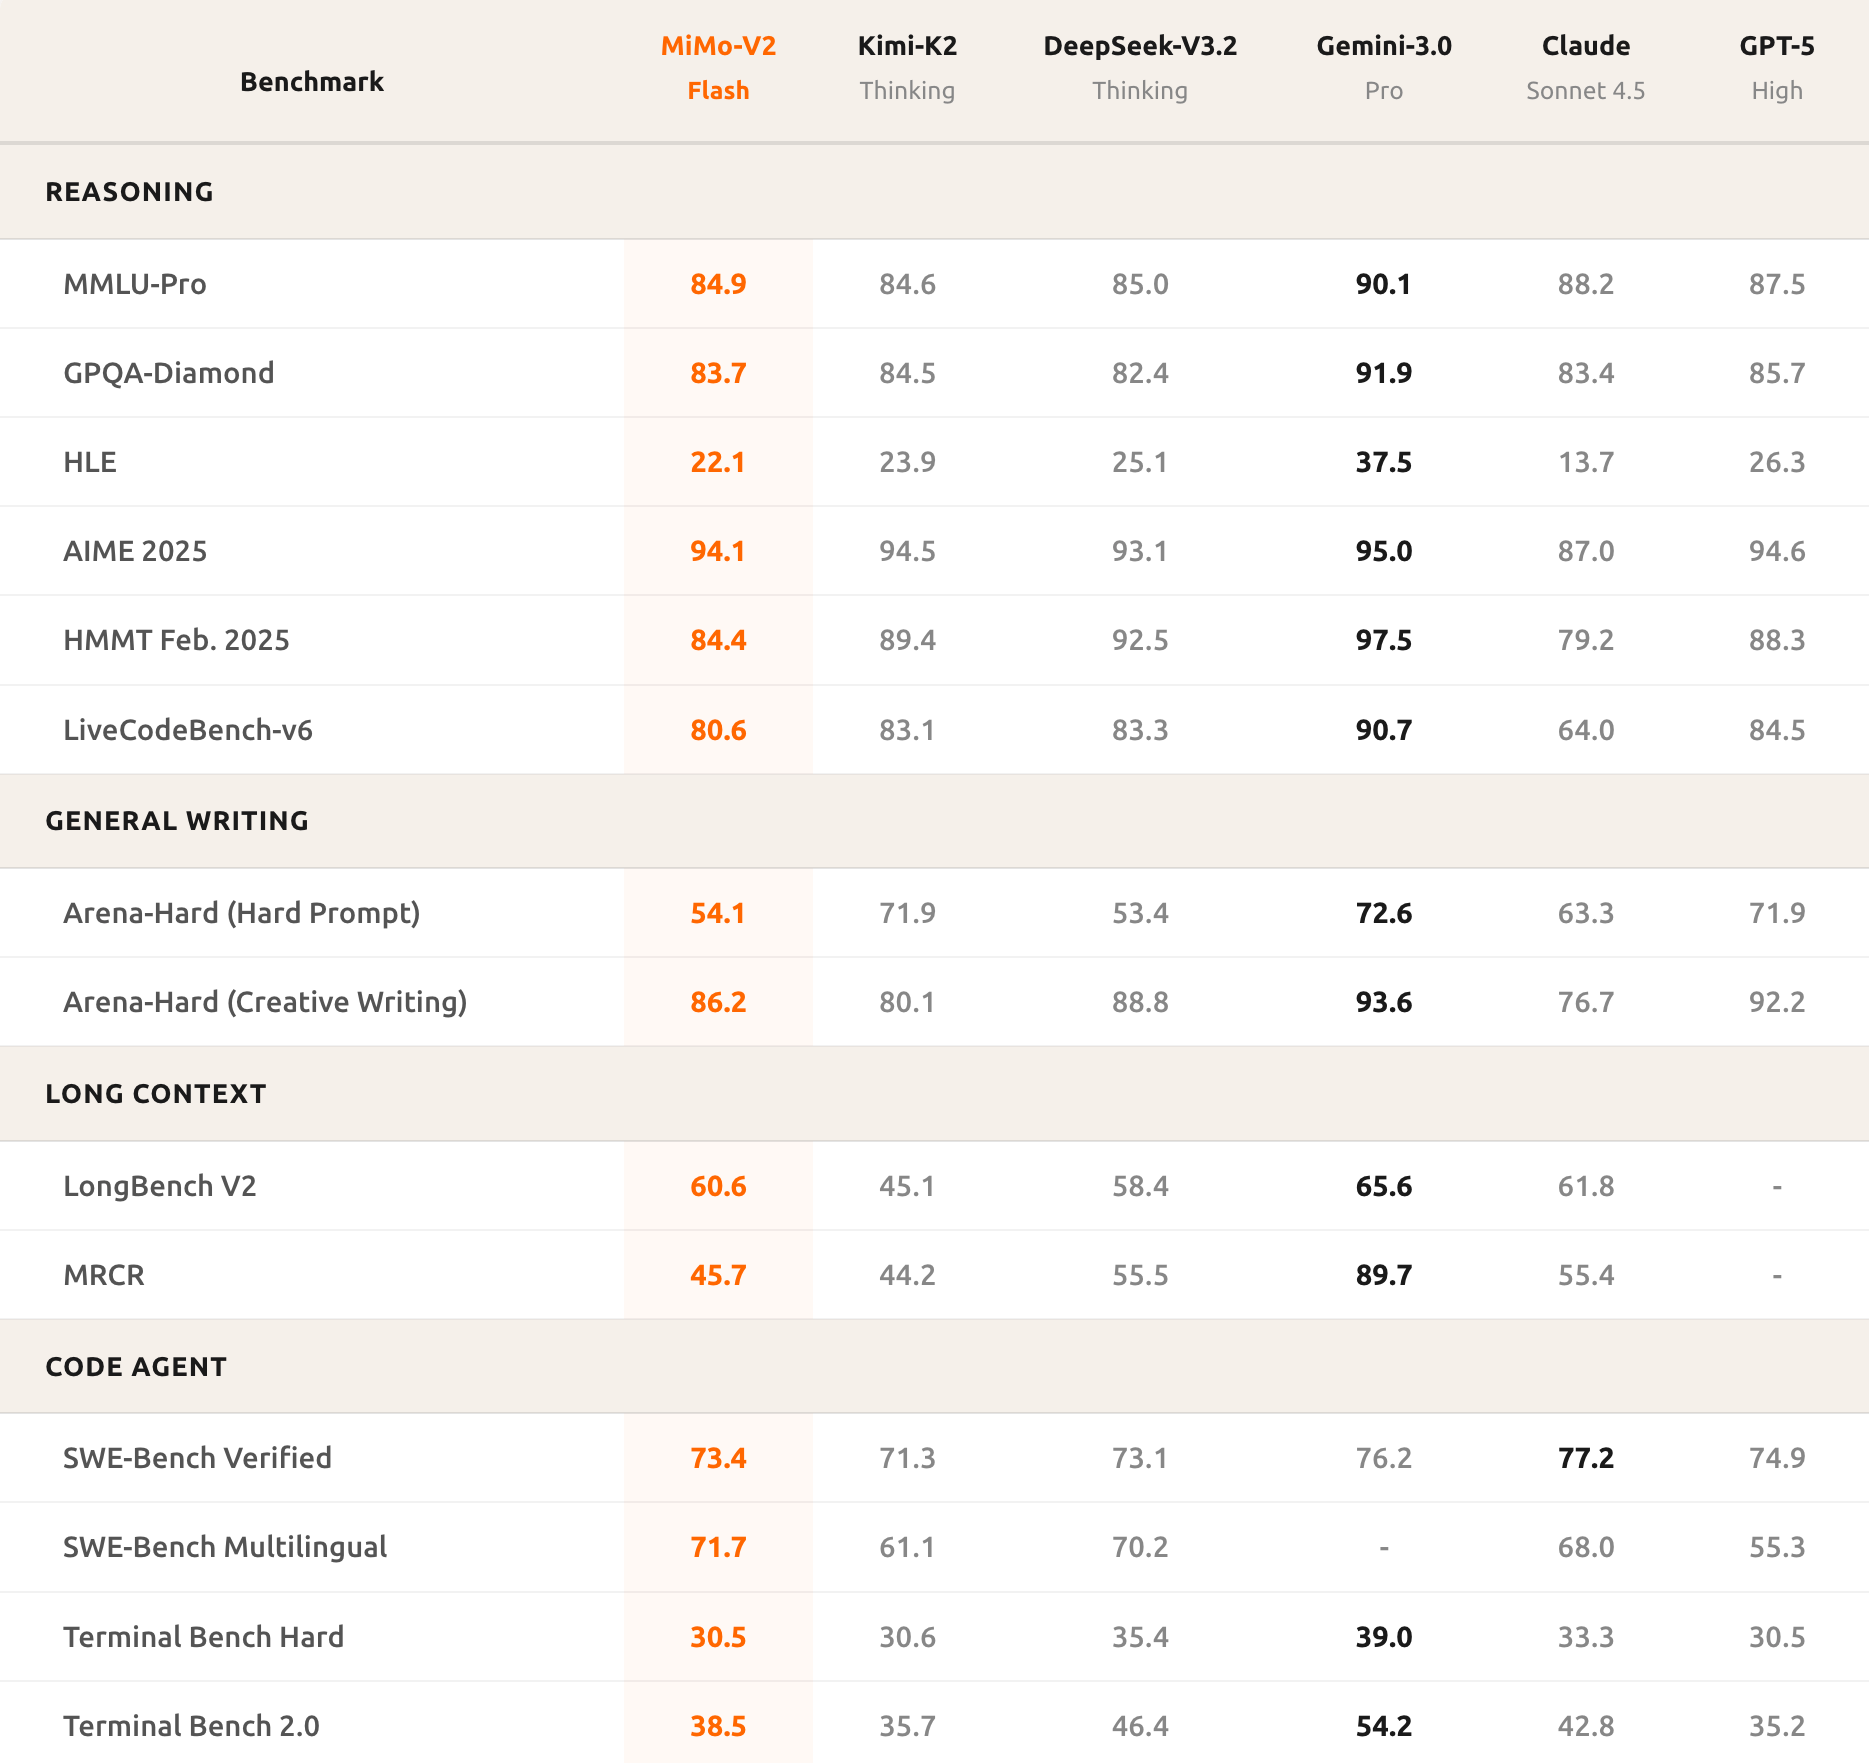The image size is (1870, 1764).
Task: Click MiMo-V2's MMLU-Pro score "84.9"
Action: (x=718, y=284)
